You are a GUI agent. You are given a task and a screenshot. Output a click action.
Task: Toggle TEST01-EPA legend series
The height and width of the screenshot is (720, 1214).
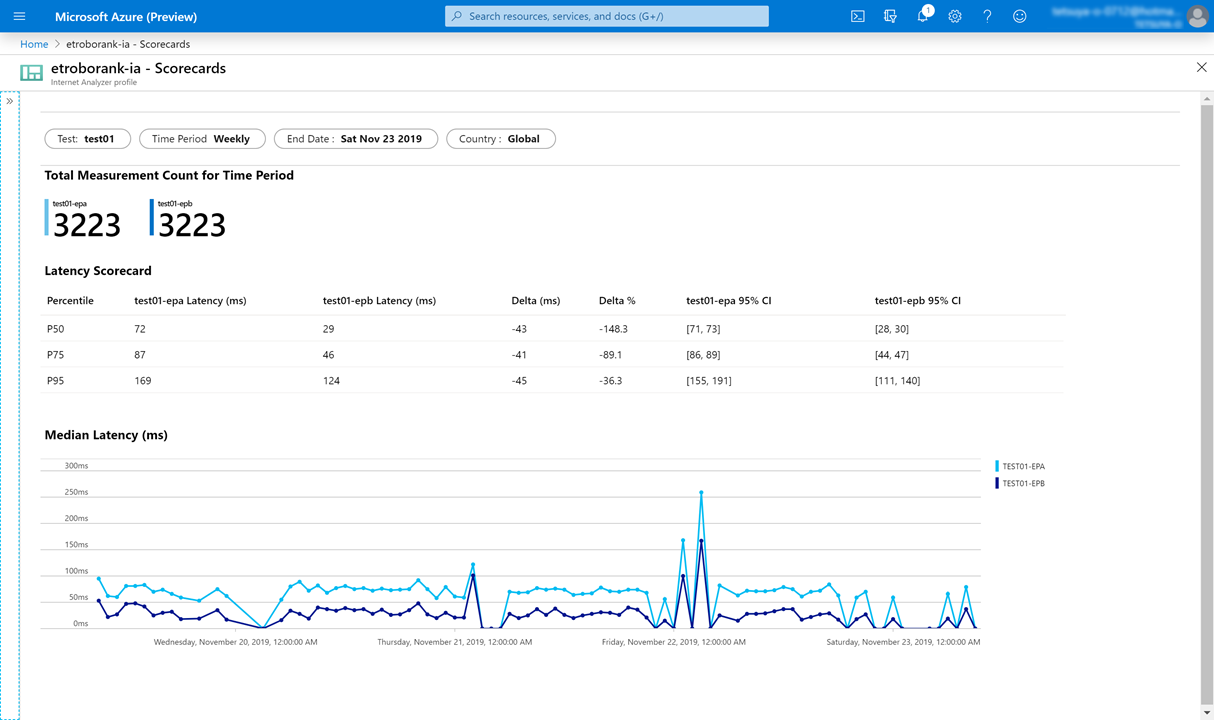[x=1022, y=466]
